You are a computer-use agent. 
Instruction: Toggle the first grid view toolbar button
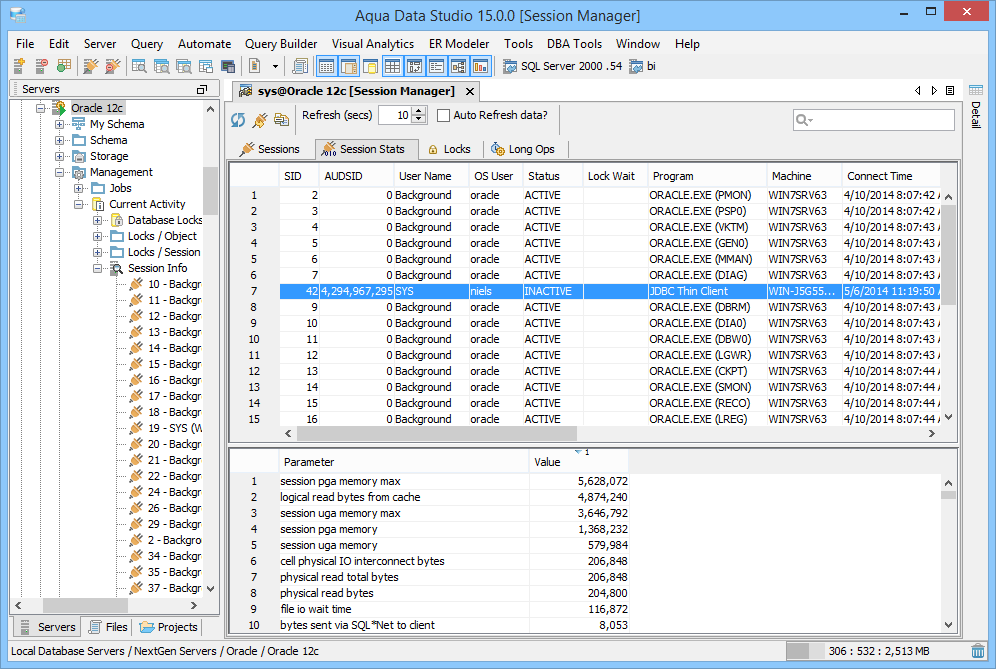tap(326, 66)
